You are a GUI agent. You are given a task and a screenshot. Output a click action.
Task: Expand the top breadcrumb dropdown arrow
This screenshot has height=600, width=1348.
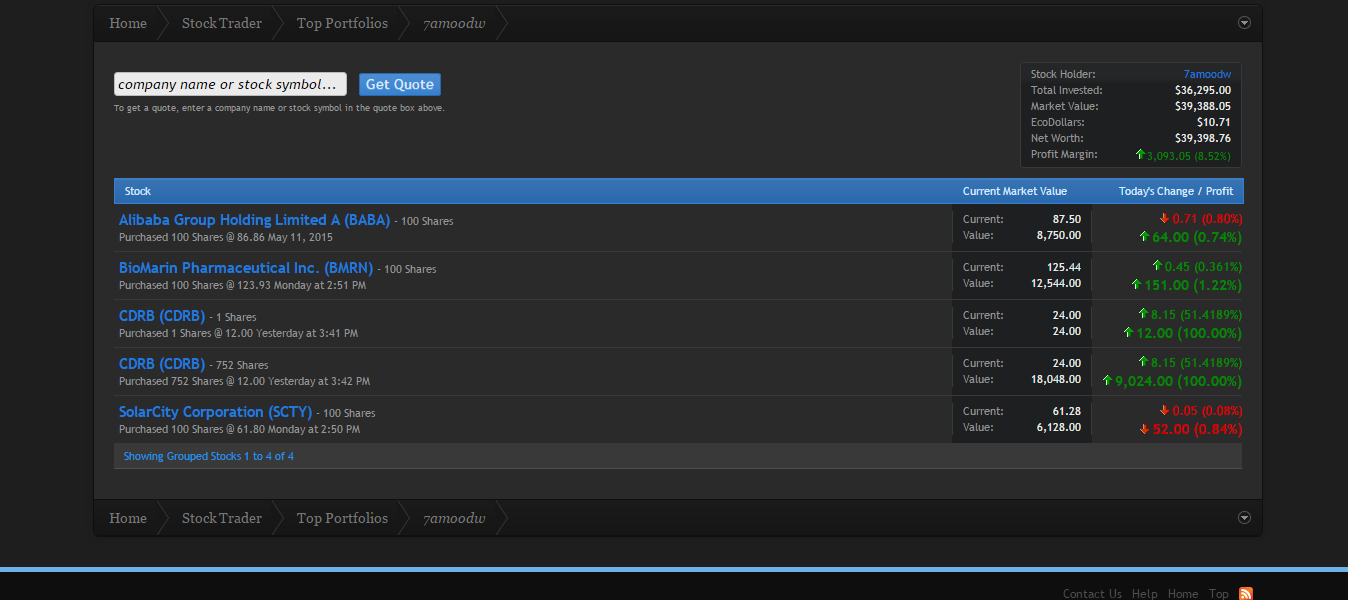coord(1244,22)
